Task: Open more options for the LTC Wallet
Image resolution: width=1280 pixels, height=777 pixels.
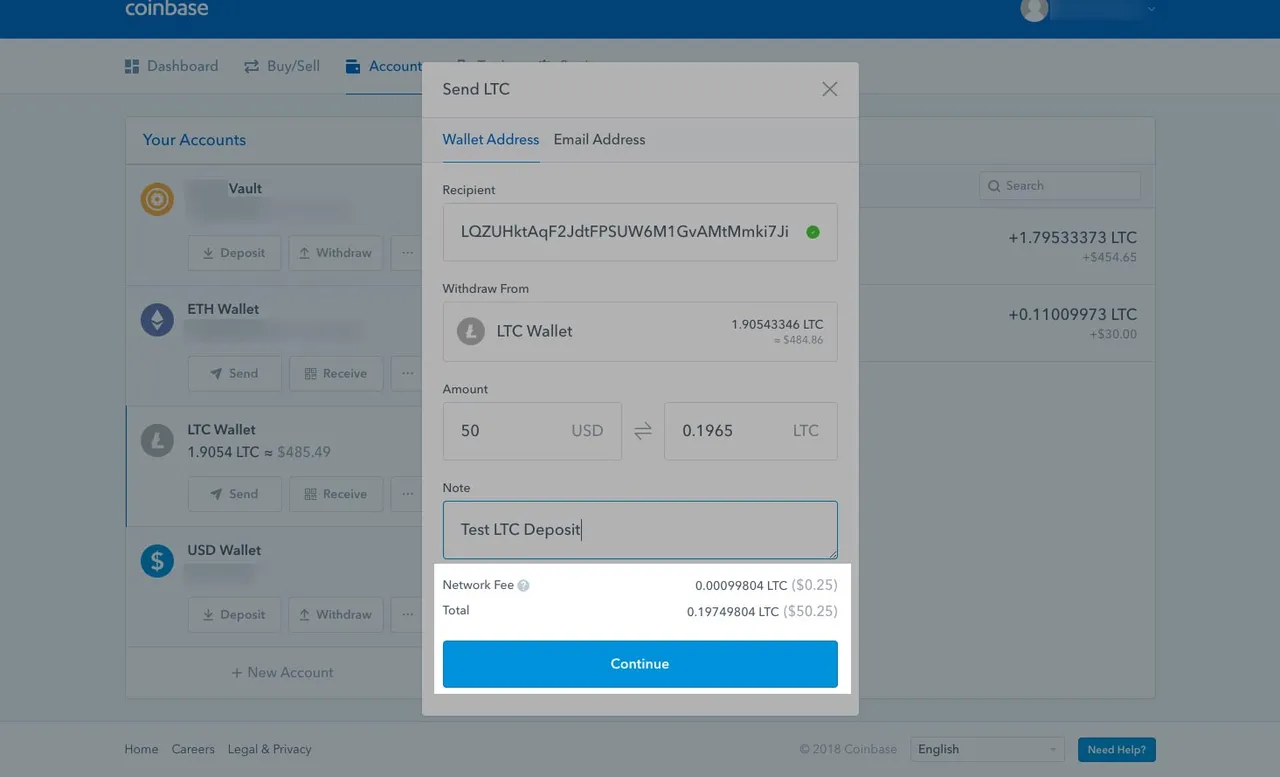Action: 406,494
